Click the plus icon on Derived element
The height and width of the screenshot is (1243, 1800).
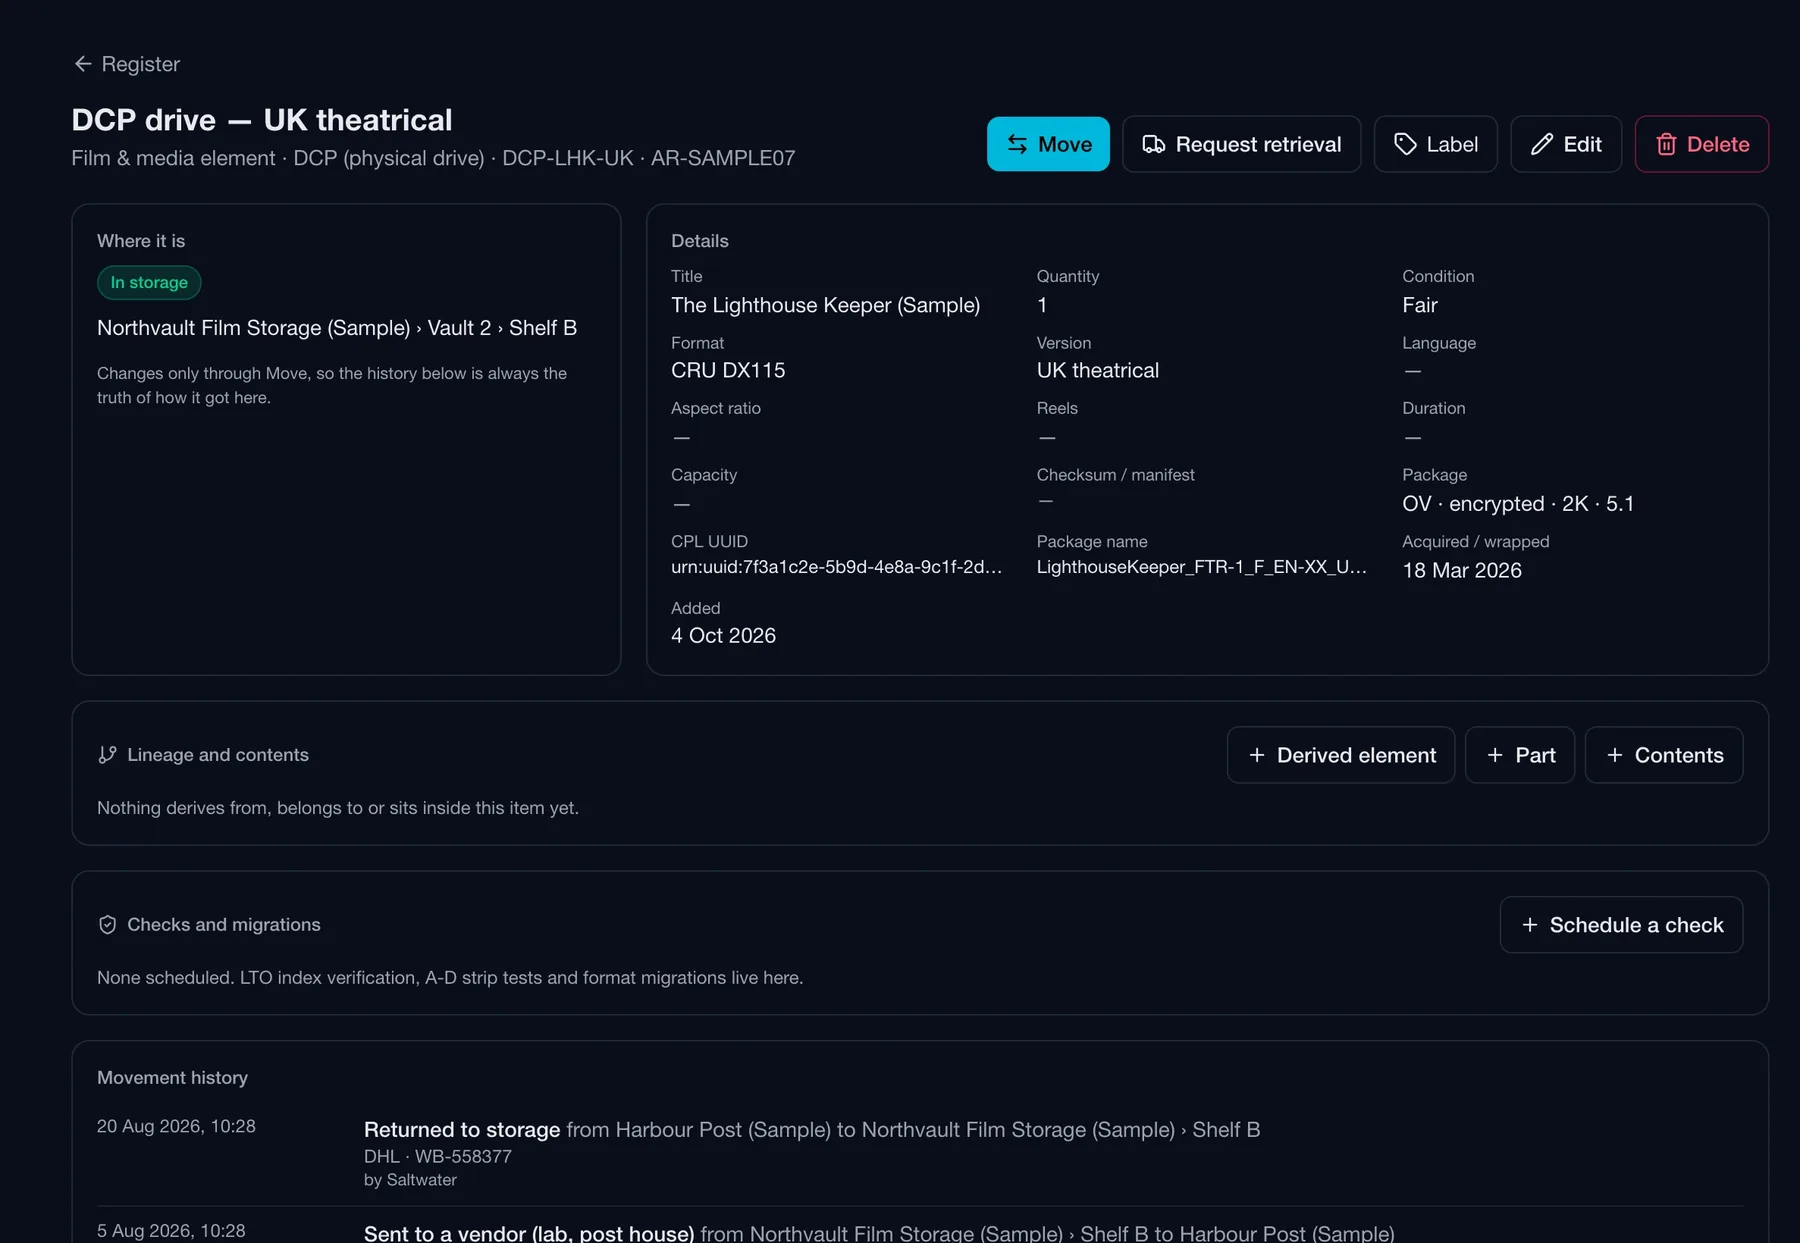click(x=1257, y=755)
